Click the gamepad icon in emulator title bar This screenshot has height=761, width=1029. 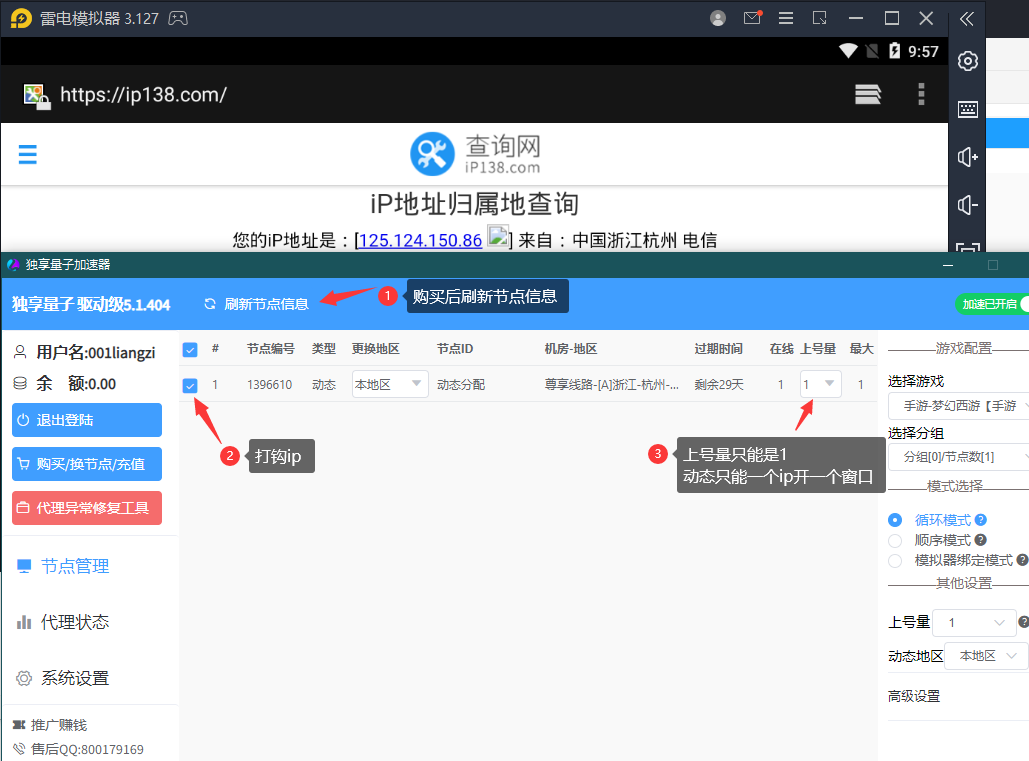pyautogui.click(x=178, y=18)
